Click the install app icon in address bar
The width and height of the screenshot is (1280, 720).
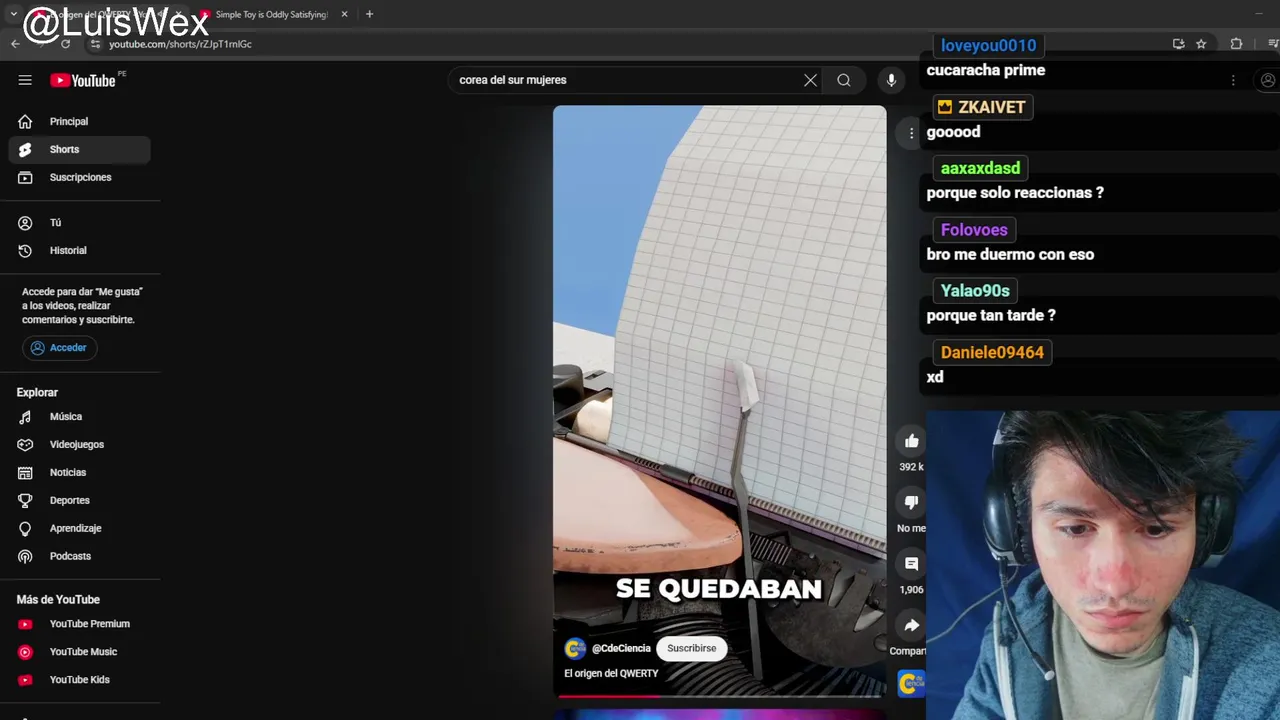coord(1178,44)
